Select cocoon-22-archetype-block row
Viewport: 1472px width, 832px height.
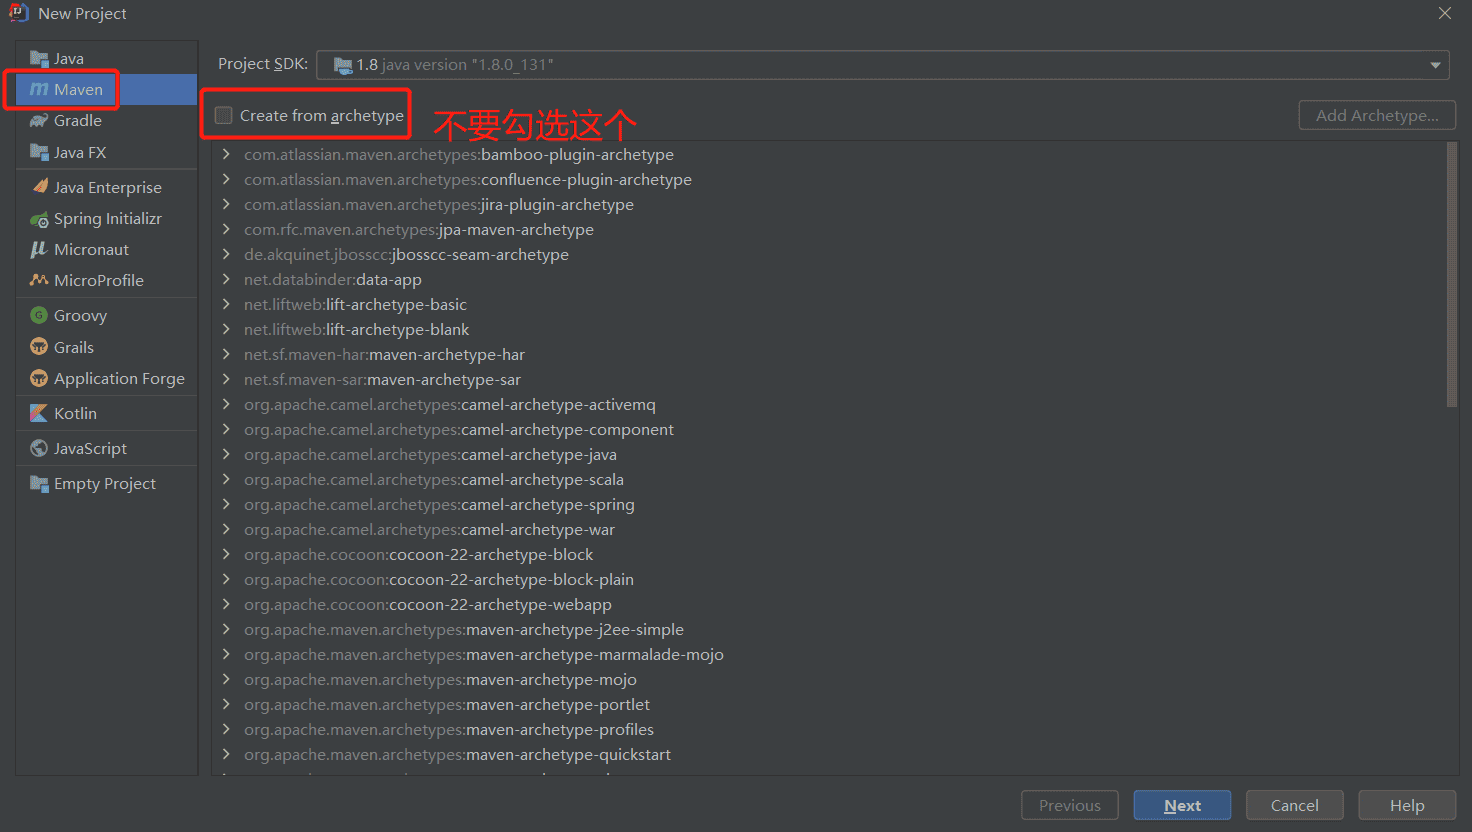829,554
